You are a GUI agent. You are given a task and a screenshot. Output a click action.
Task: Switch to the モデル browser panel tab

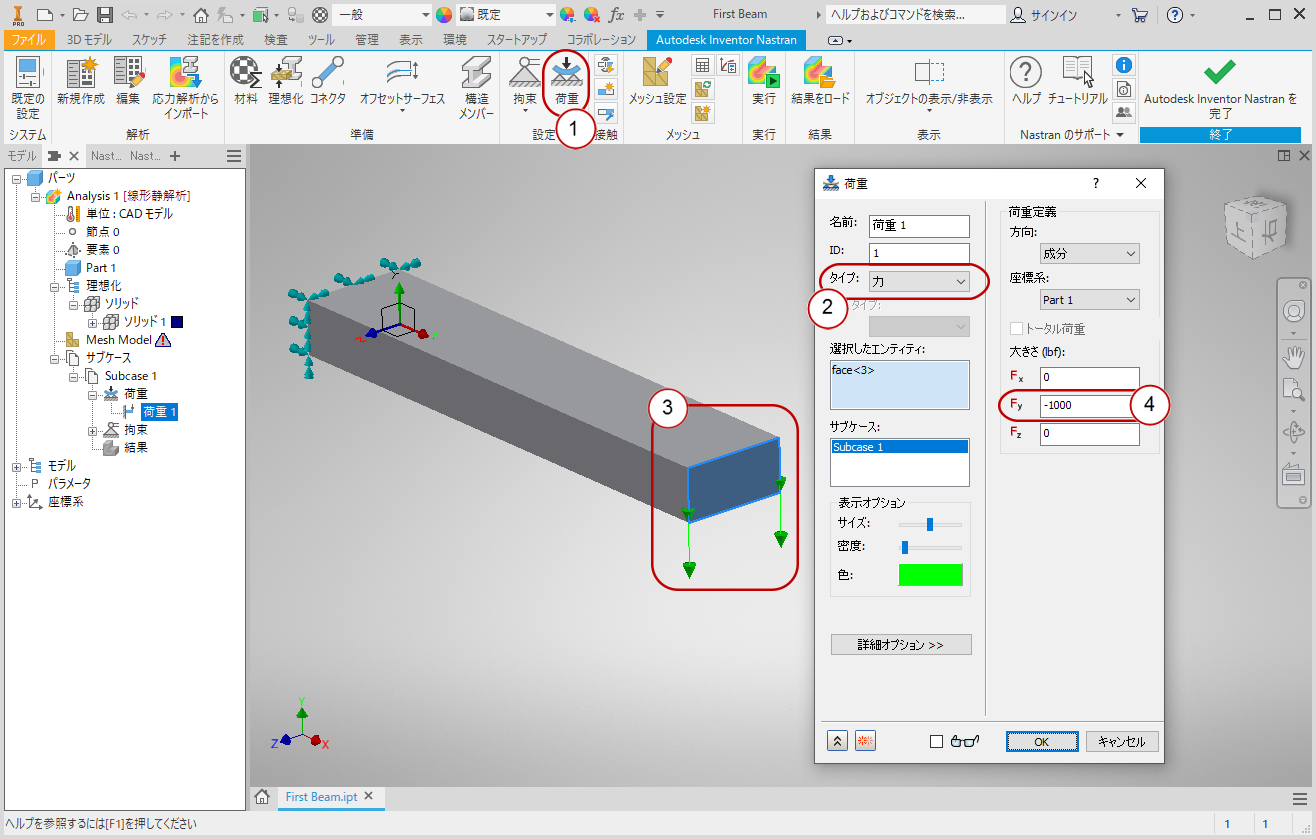click(x=21, y=156)
